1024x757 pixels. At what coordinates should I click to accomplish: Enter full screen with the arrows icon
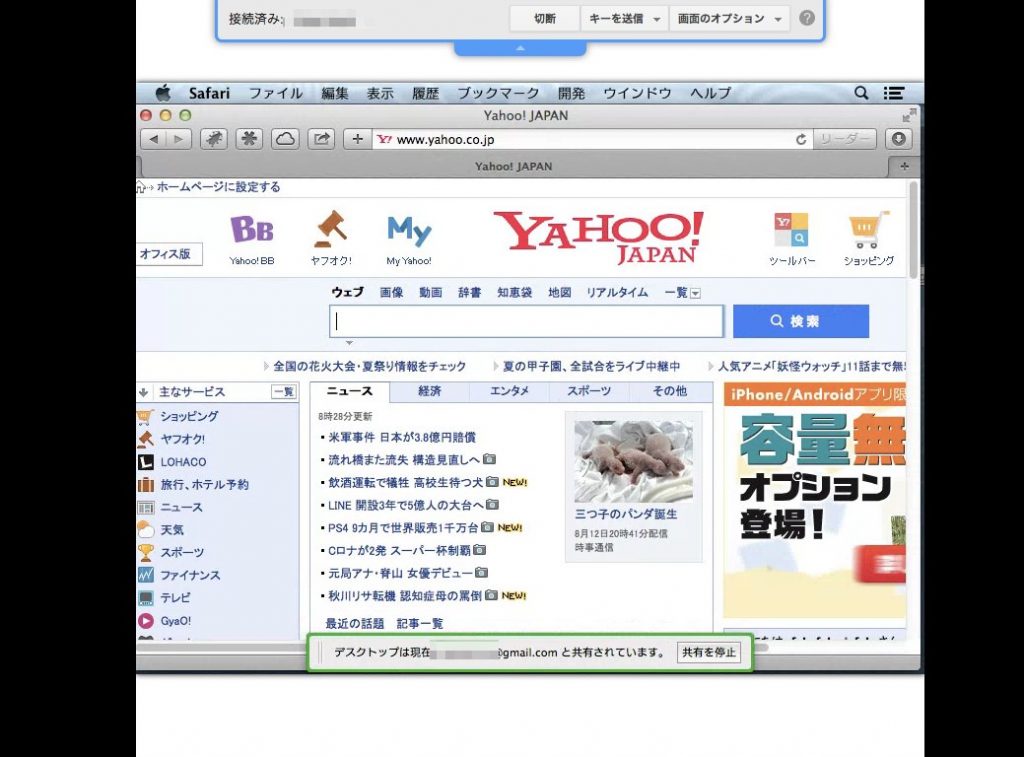point(909,116)
